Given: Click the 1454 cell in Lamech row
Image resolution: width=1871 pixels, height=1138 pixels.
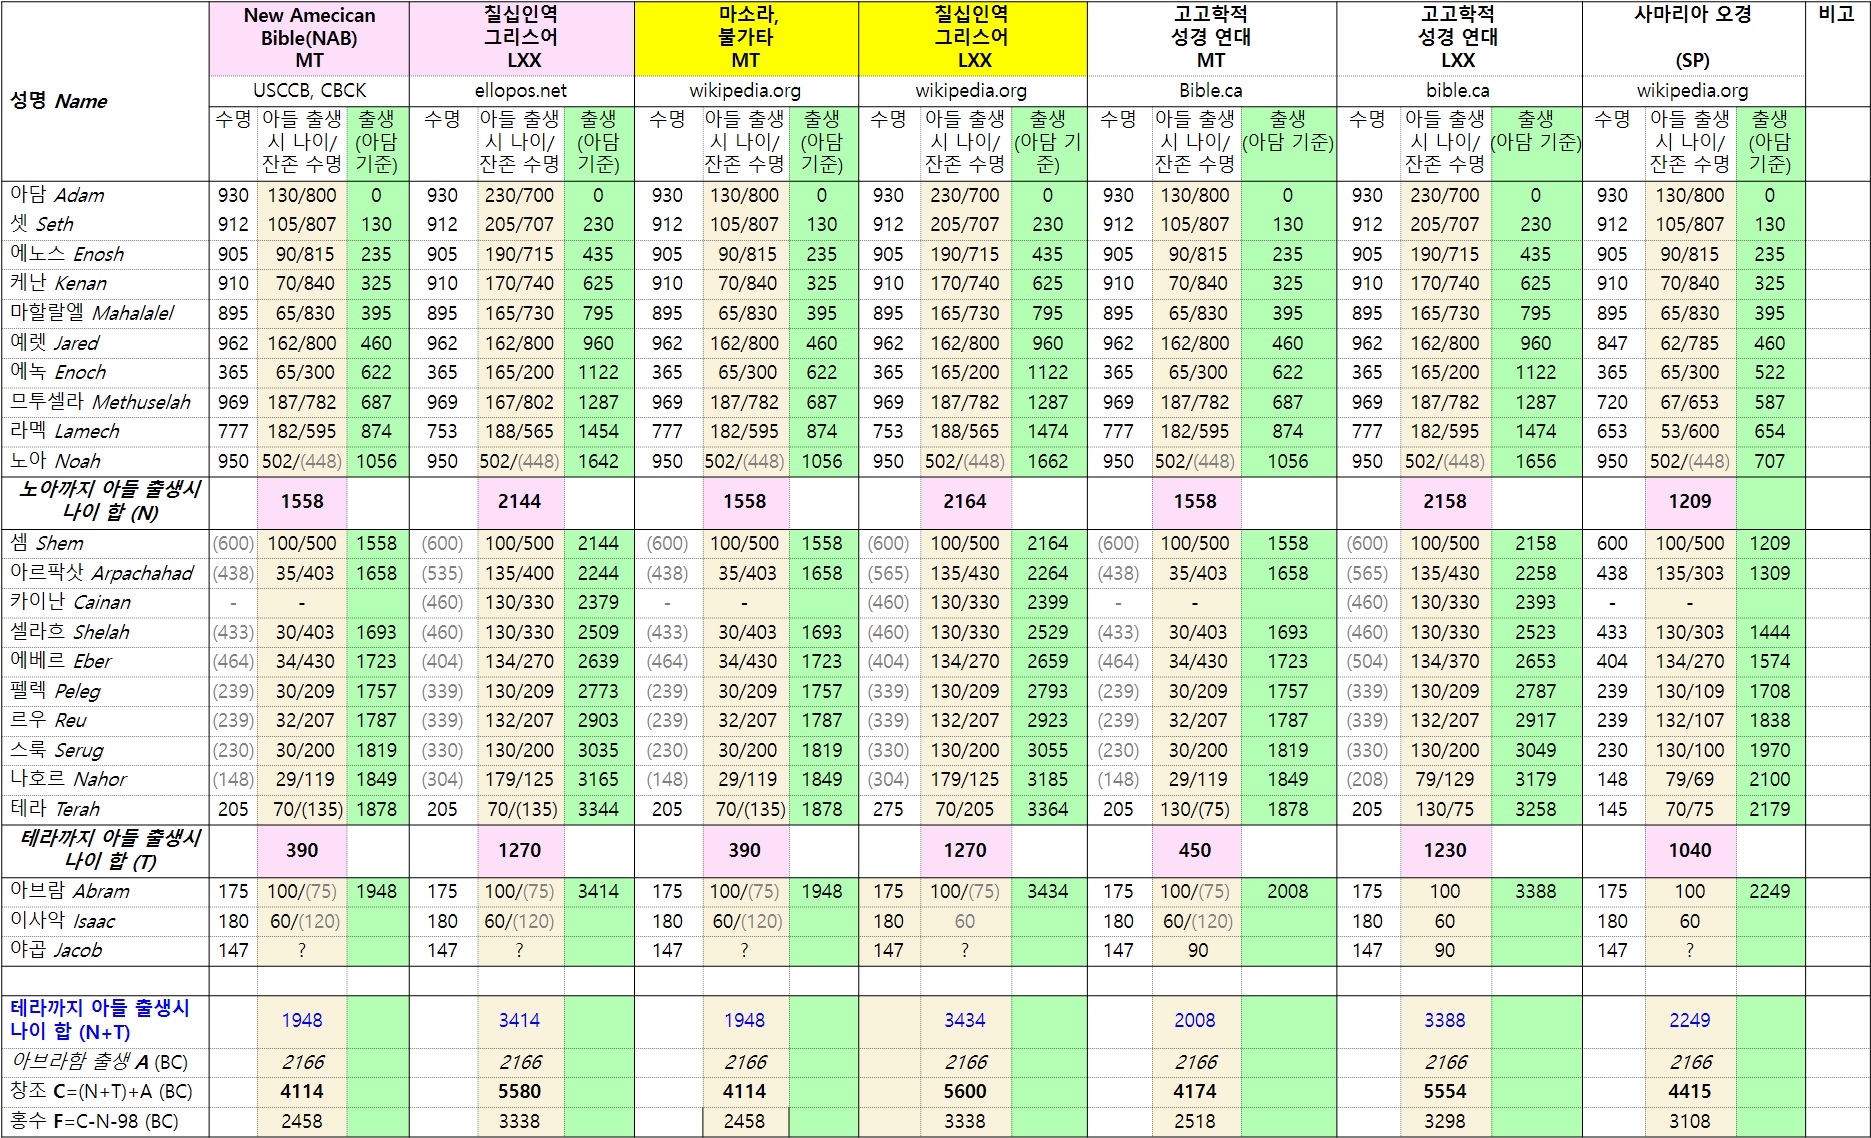Looking at the screenshot, I should (x=598, y=431).
